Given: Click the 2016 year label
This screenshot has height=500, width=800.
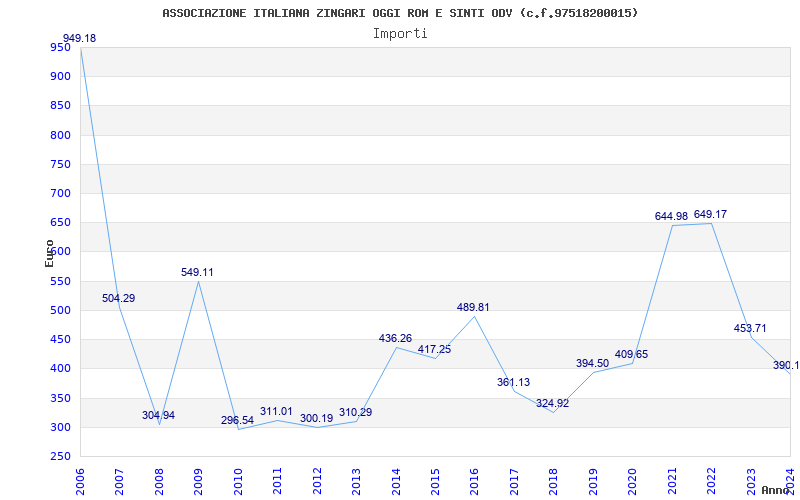Looking at the screenshot, I should [x=474, y=482].
